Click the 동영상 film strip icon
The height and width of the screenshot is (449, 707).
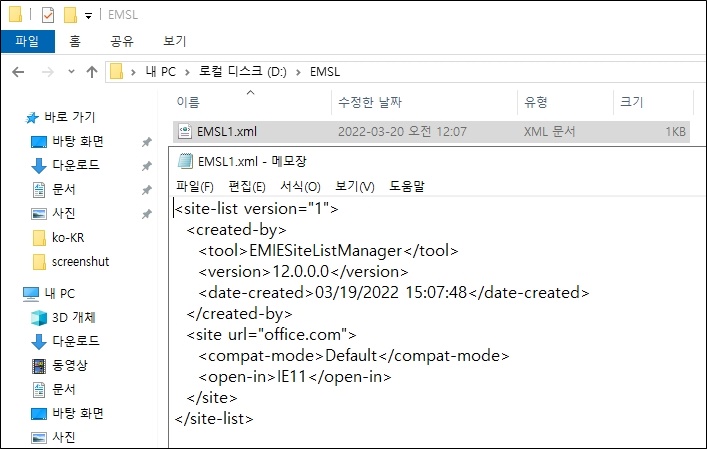(39, 366)
